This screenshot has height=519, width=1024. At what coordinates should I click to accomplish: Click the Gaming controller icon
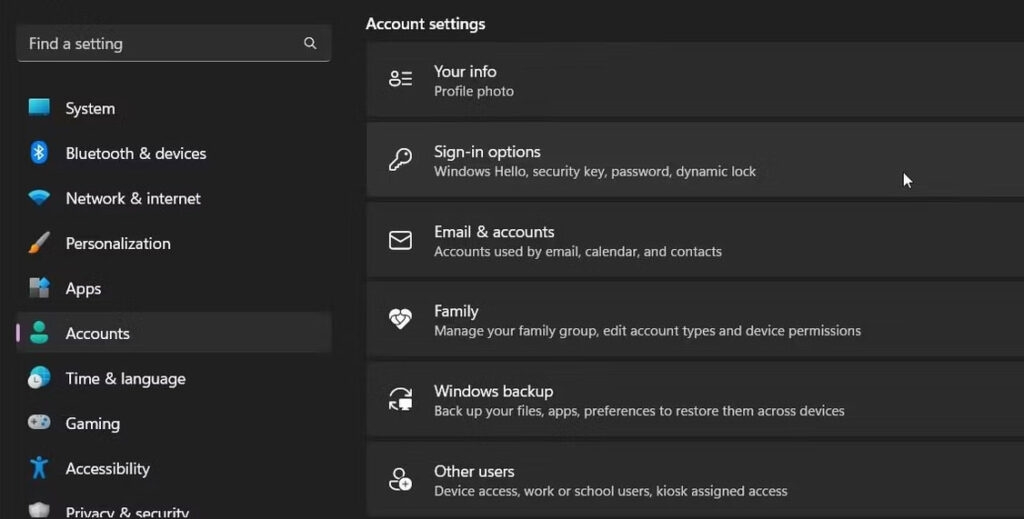click(39, 422)
